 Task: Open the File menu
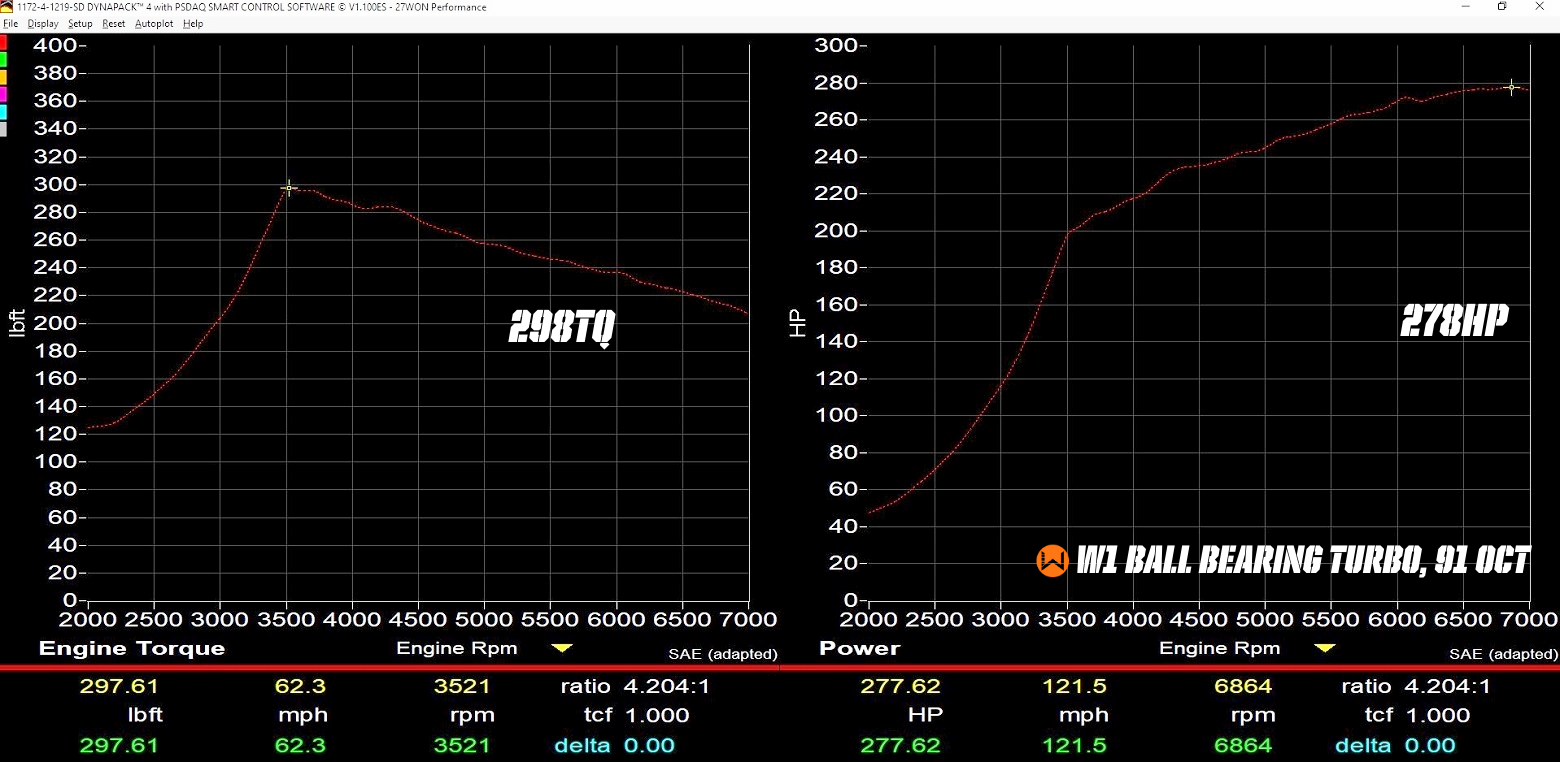pos(10,23)
